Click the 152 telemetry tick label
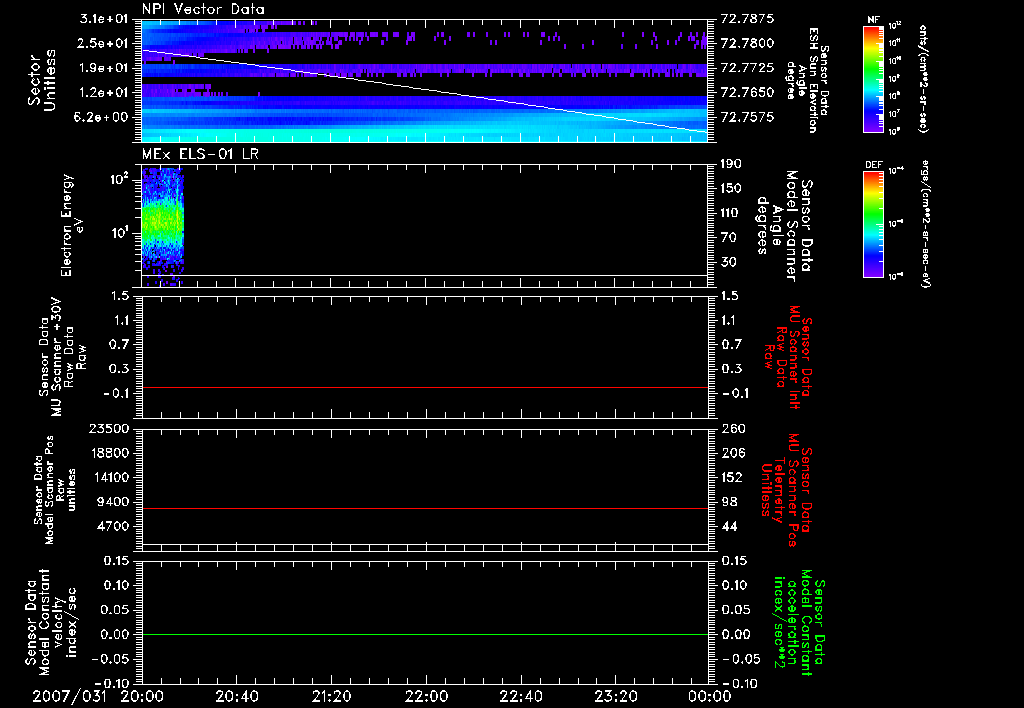The width and height of the screenshot is (1024, 708). (x=733, y=478)
